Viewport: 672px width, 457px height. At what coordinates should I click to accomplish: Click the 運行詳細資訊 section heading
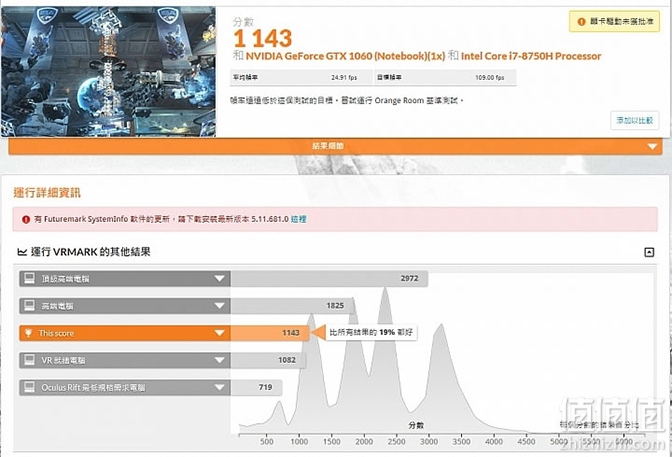(x=47, y=193)
